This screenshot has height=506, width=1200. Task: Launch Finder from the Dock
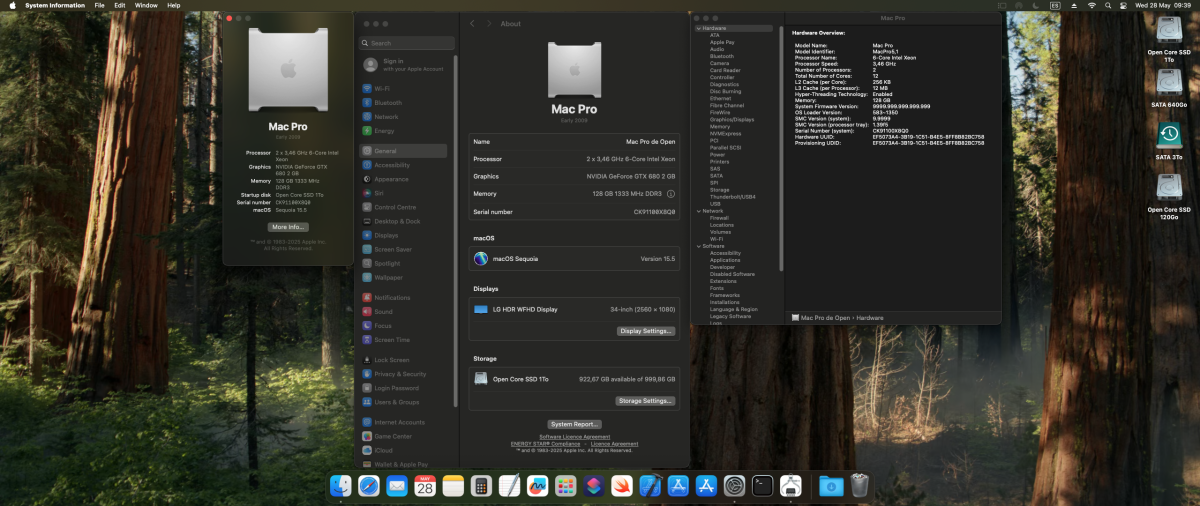coord(342,486)
